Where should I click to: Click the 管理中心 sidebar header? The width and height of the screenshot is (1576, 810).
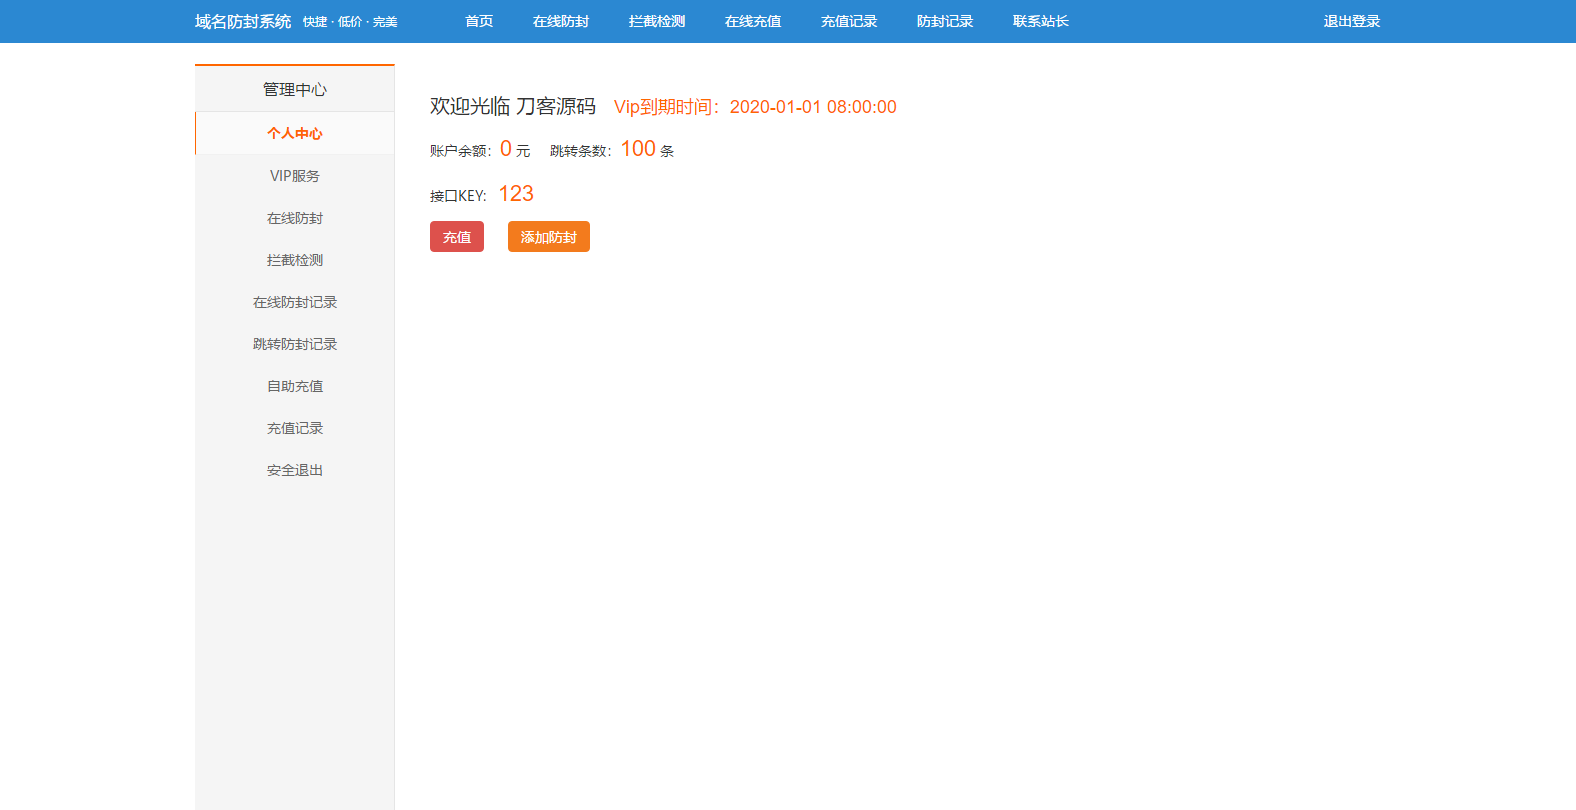pyautogui.click(x=295, y=89)
